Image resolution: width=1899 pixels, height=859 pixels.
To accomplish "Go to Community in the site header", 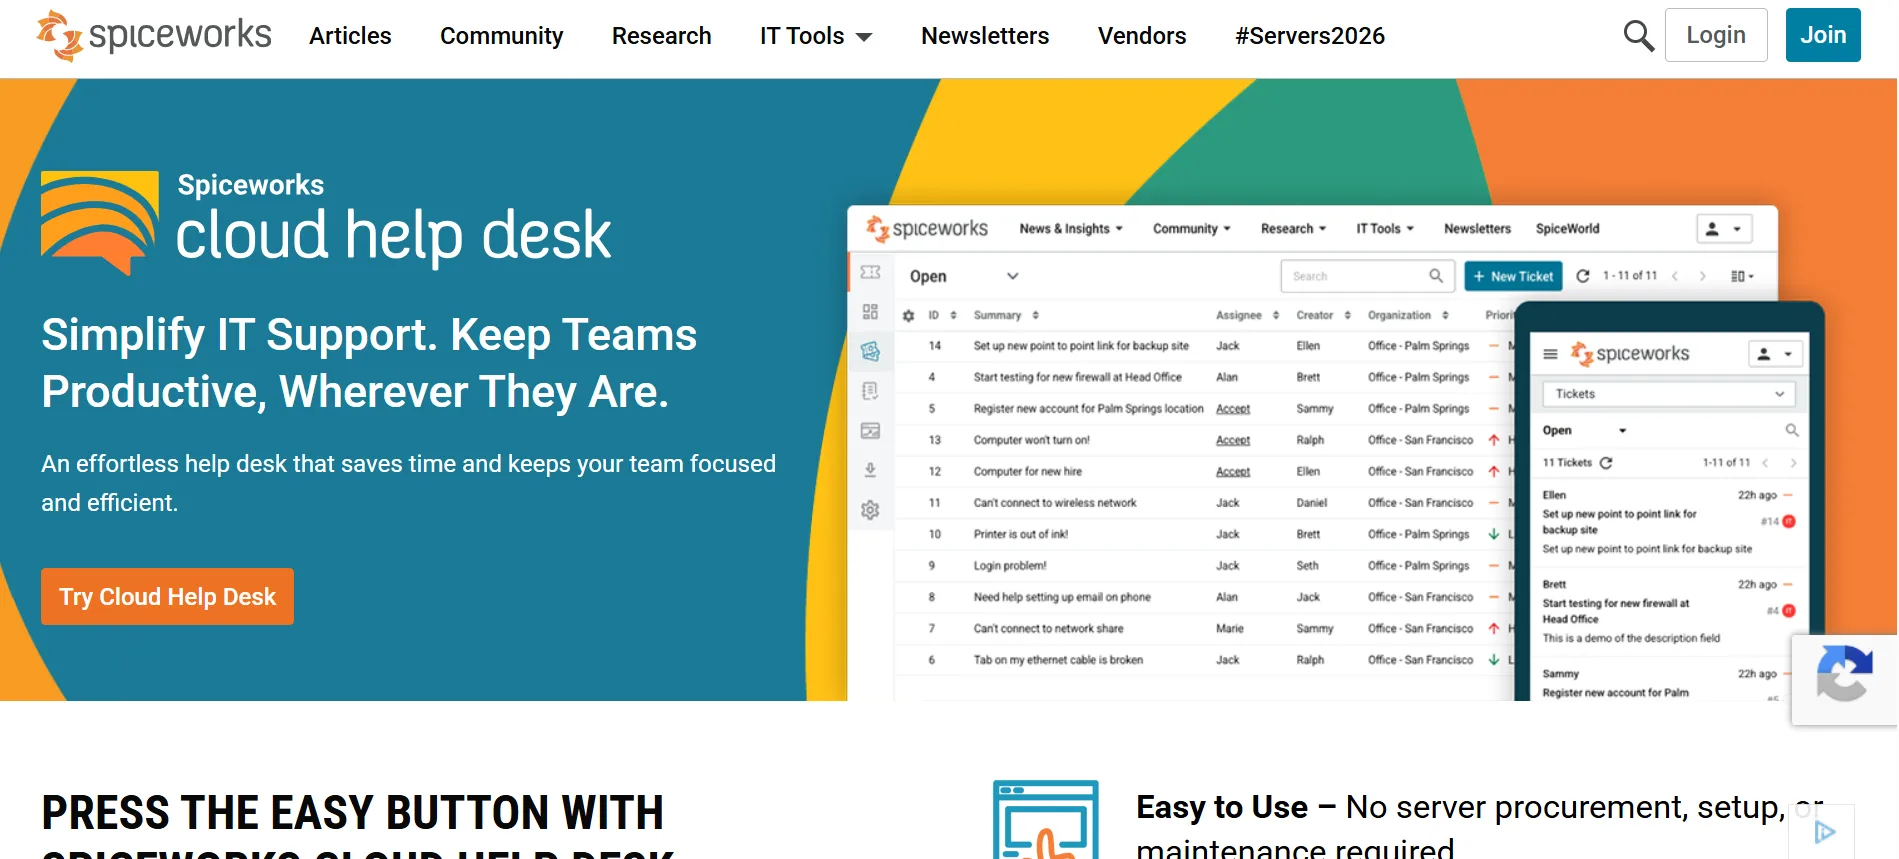I will coord(502,36).
